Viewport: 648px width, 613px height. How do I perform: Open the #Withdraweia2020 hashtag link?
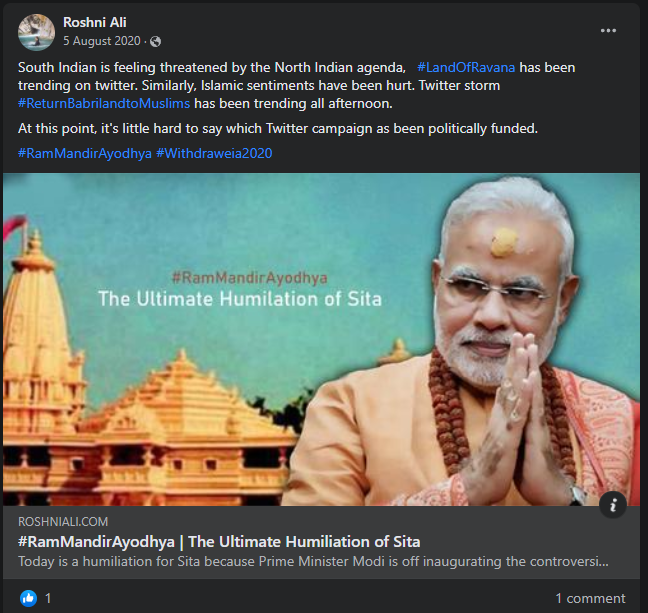pos(214,153)
